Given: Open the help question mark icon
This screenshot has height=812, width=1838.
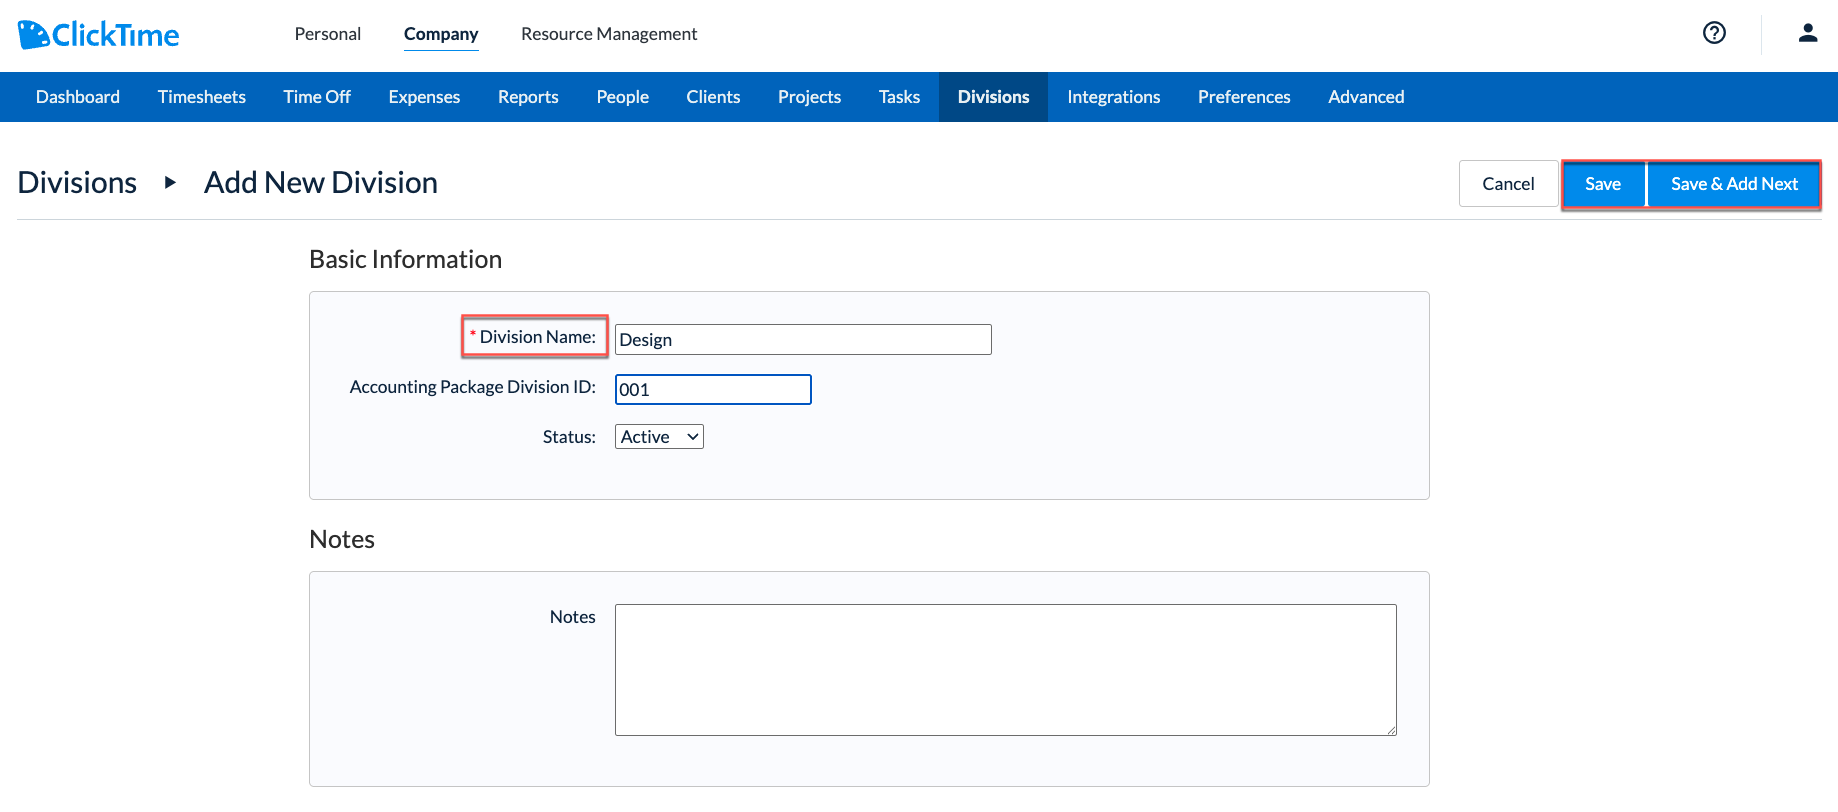Looking at the screenshot, I should coord(1714,33).
